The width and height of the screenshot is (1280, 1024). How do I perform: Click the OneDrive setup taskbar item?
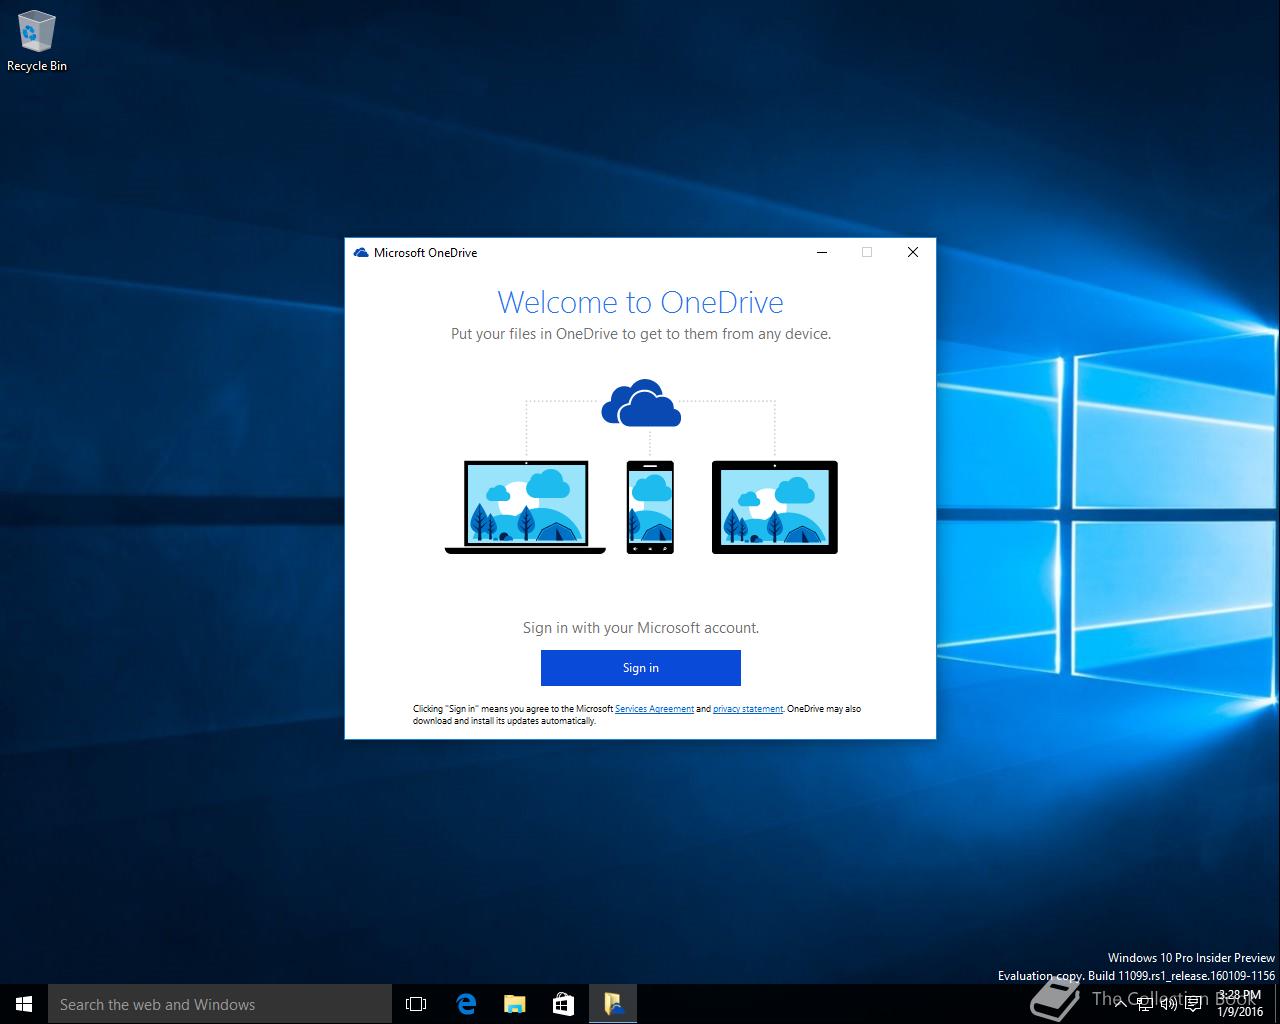(613, 1004)
